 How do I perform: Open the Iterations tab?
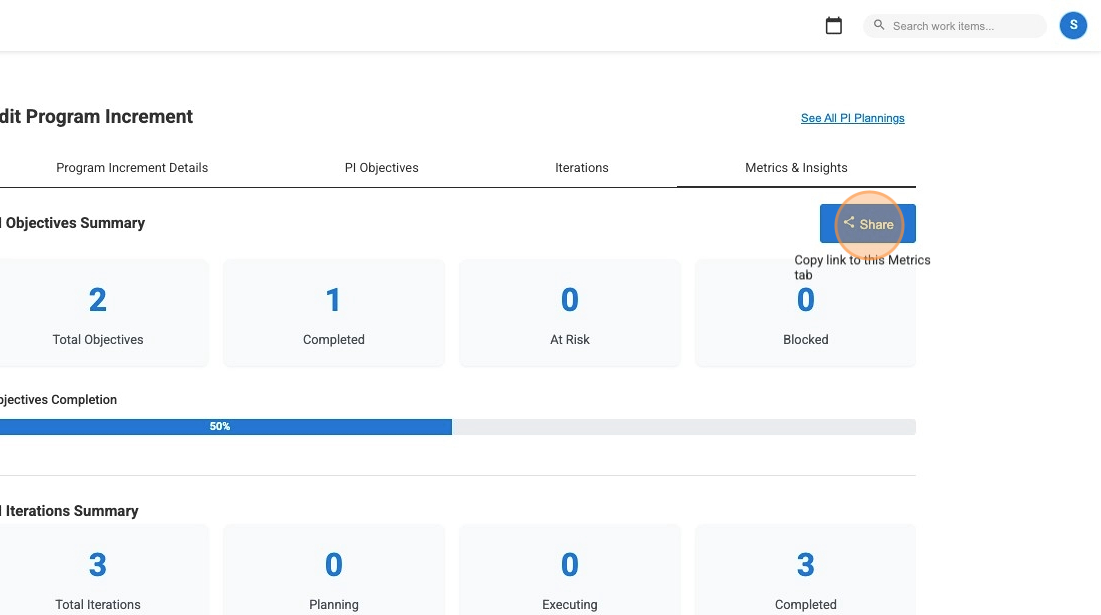[581, 167]
